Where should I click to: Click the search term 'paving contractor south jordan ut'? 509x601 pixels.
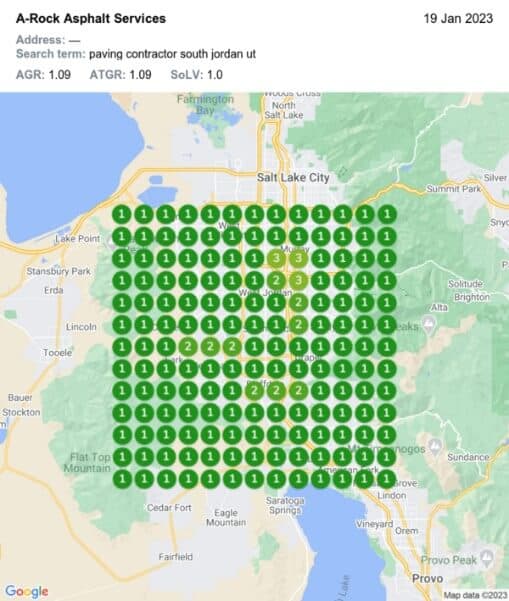(x=172, y=54)
